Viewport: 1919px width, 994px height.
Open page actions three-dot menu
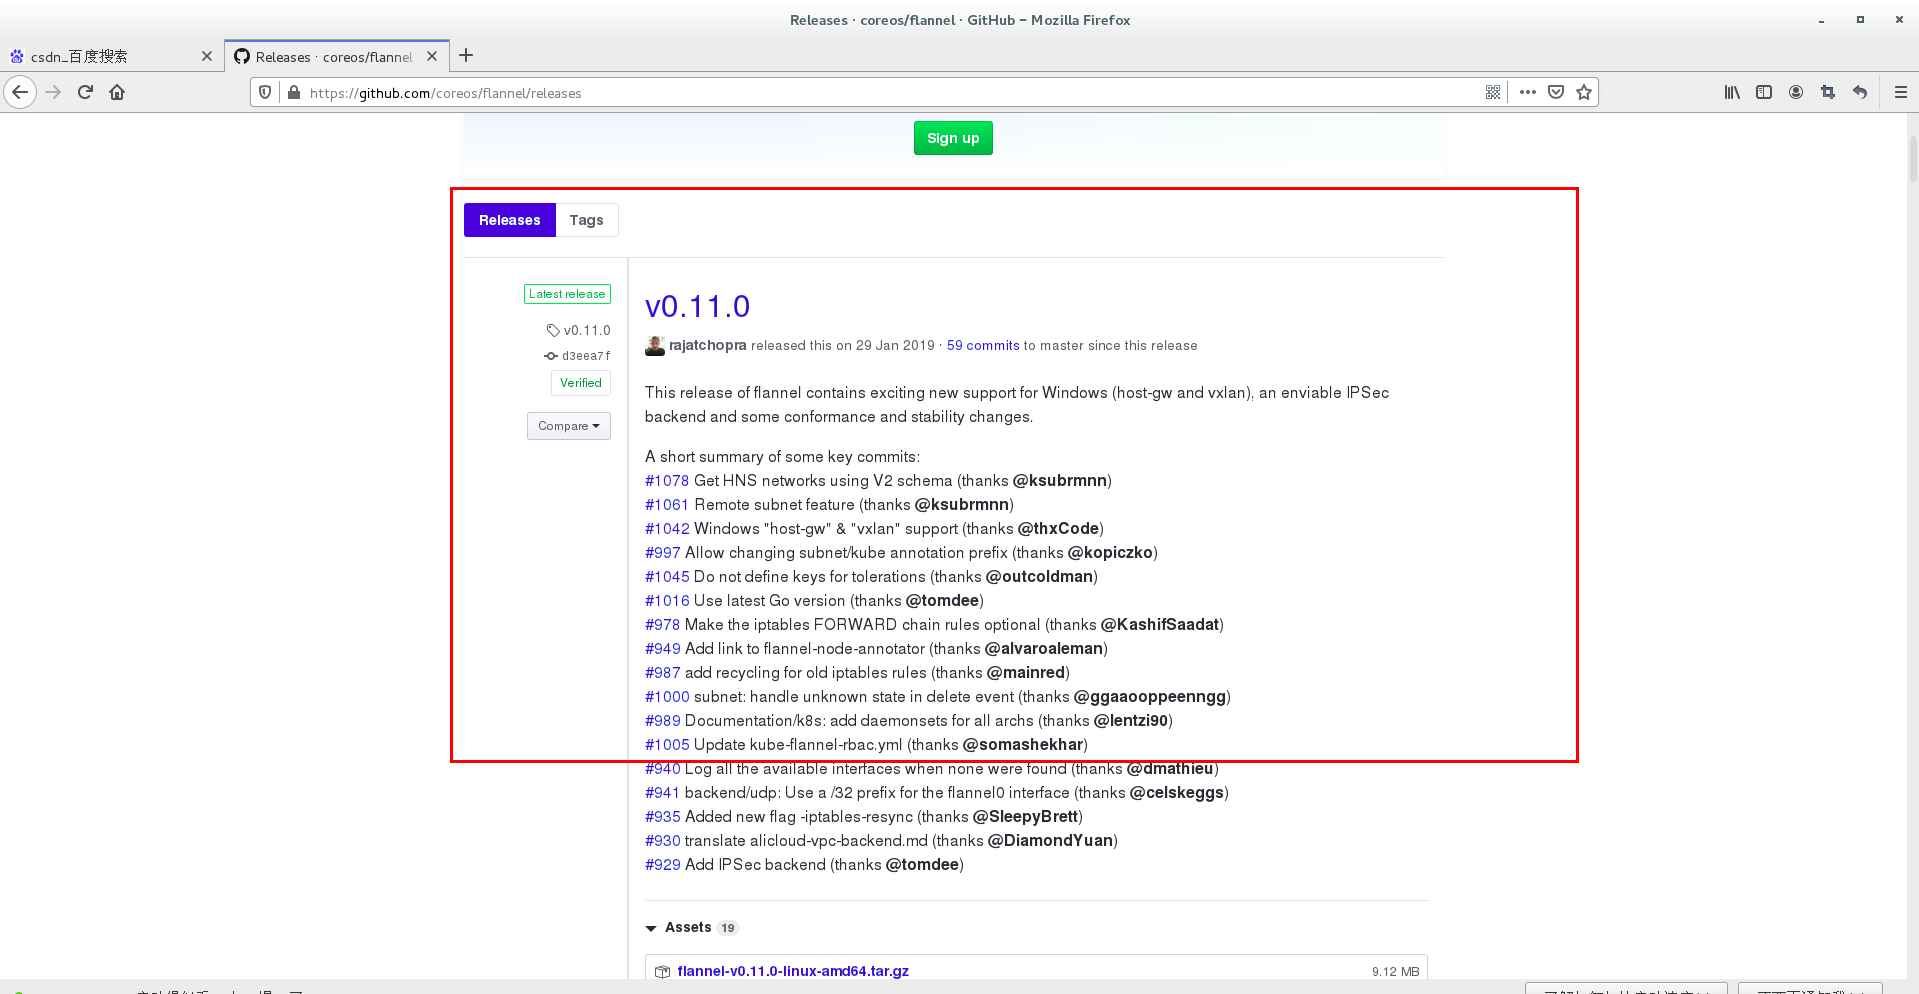(x=1527, y=92)
